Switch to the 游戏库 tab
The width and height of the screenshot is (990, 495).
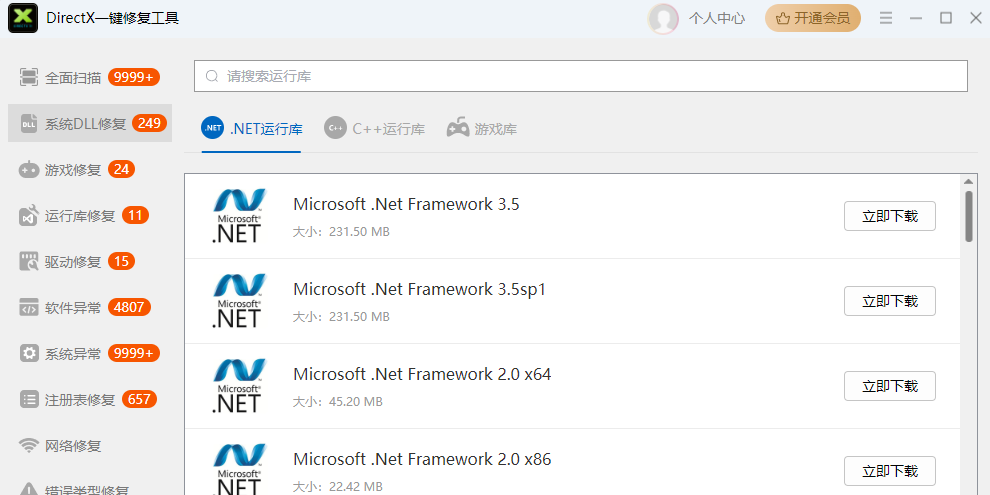[x=482, y=129]
